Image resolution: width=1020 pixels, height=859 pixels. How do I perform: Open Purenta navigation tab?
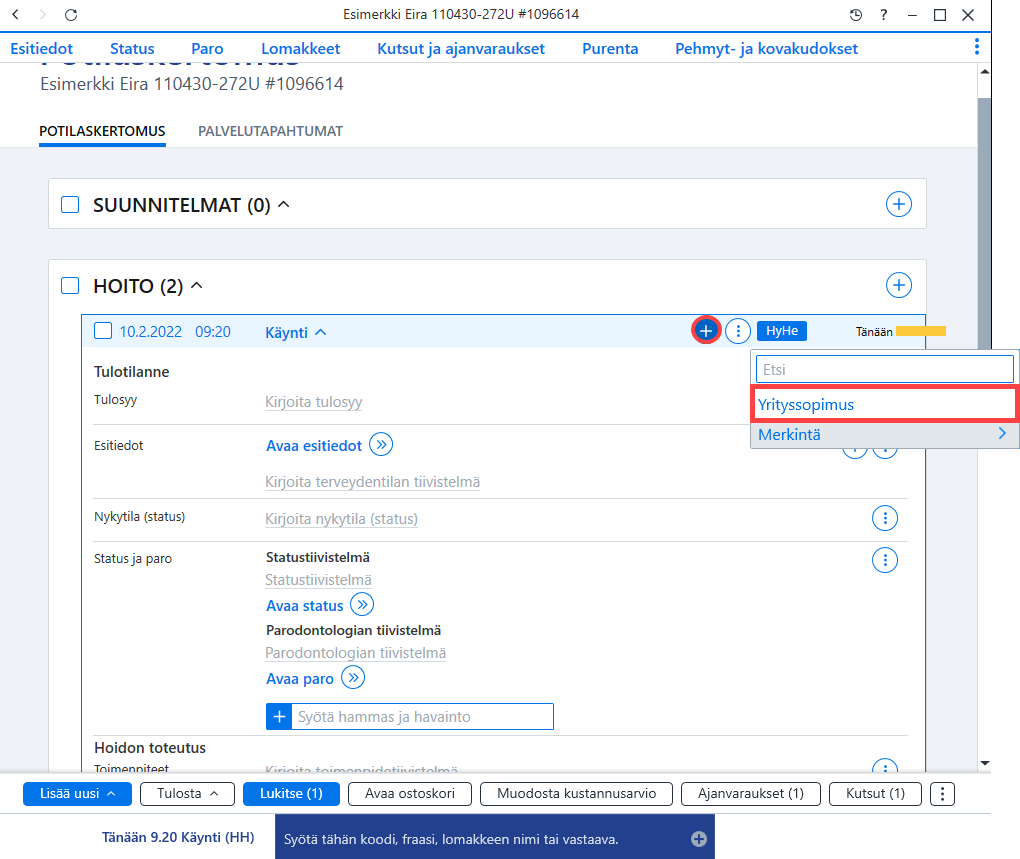(610, 49)
